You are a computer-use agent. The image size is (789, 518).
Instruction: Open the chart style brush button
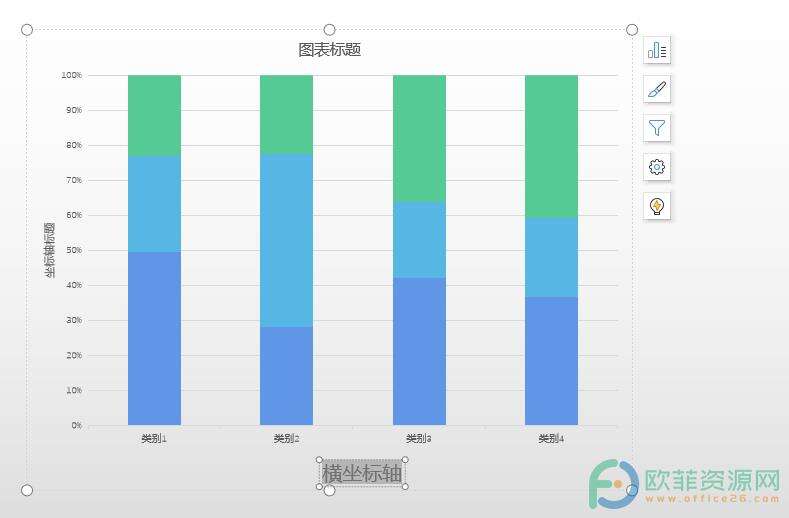tap(657, 89)
